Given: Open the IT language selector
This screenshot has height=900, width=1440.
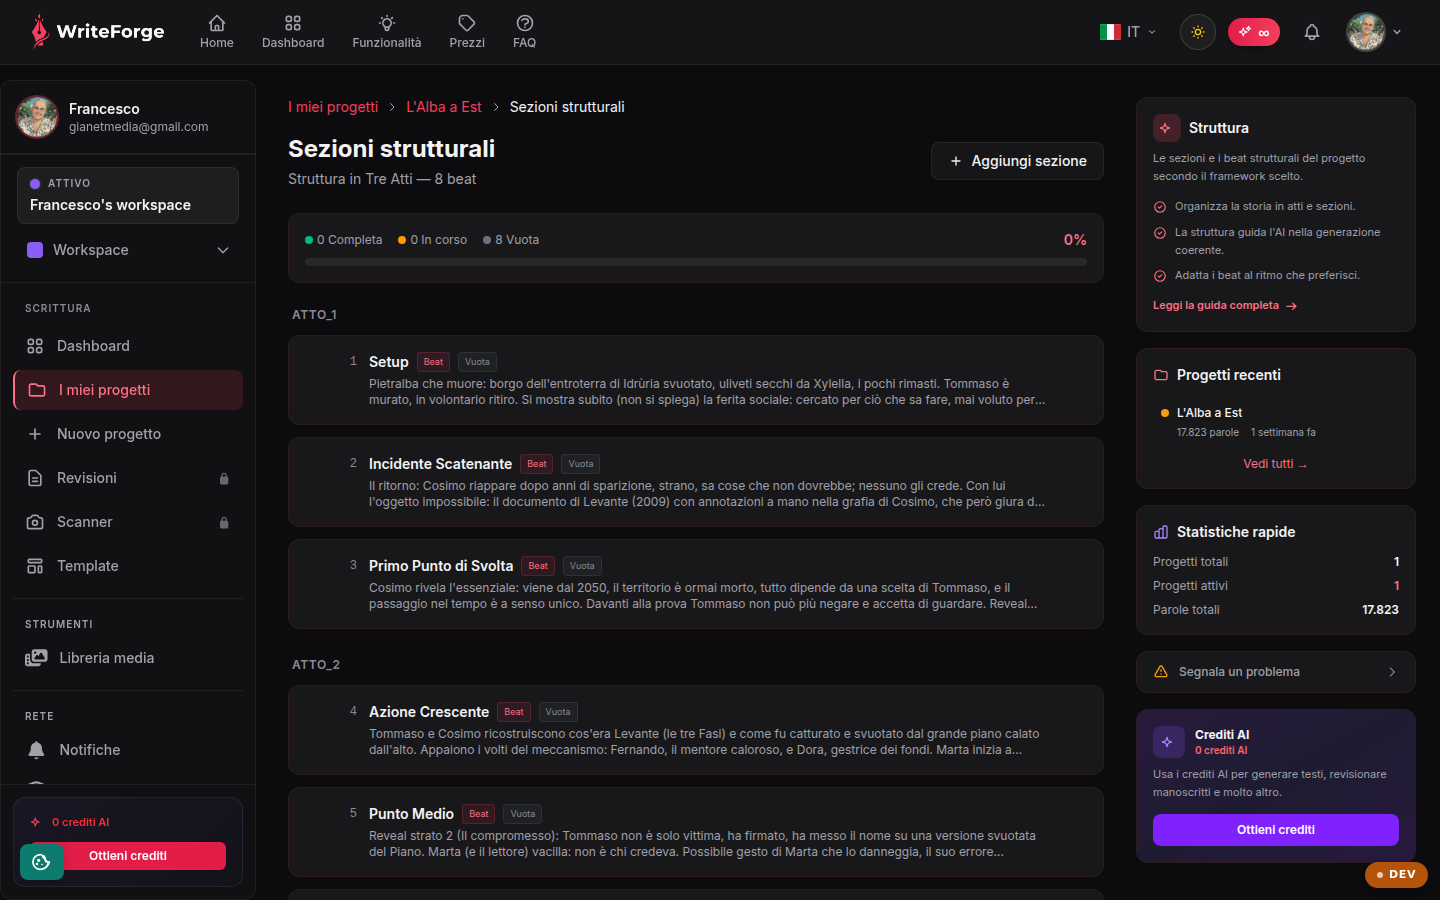Looking at the screenshot, I should pyautogui.click(x=1128, y=32).
